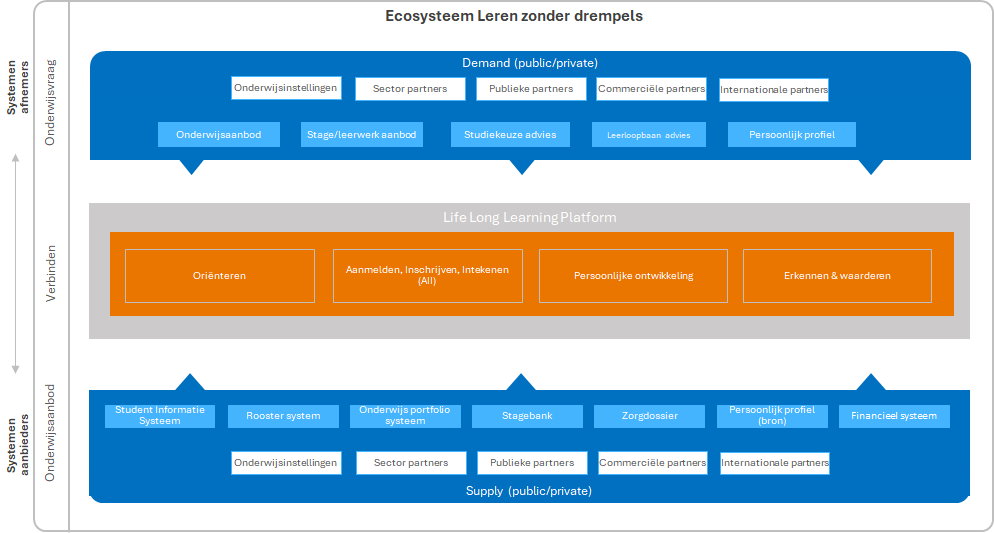Click Internationale partners in the Supply section

click(x=775, y=463)
